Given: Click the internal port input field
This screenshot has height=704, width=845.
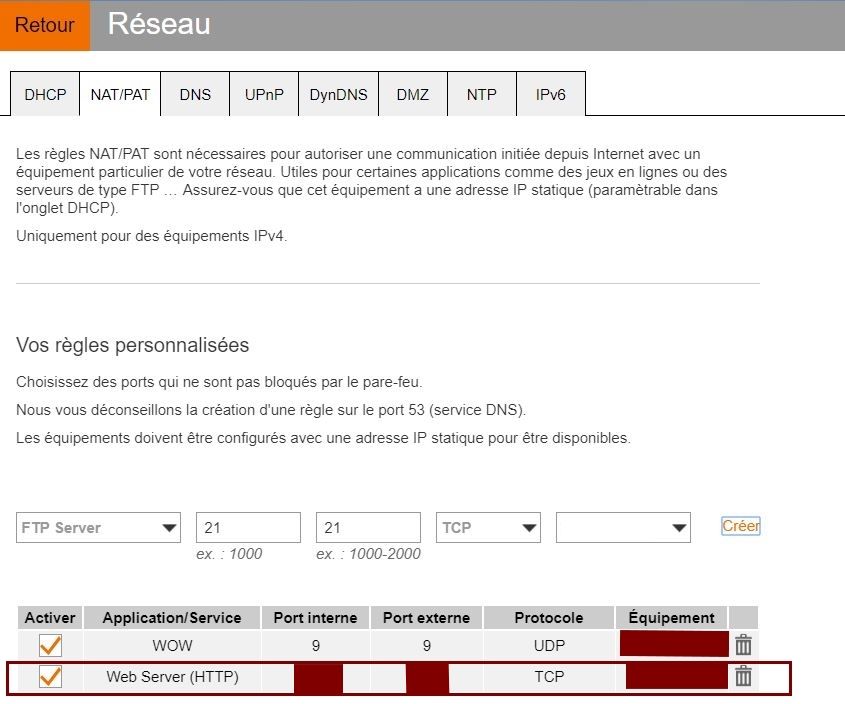Looking at the screenshot, I should click(x=248, y=528).
